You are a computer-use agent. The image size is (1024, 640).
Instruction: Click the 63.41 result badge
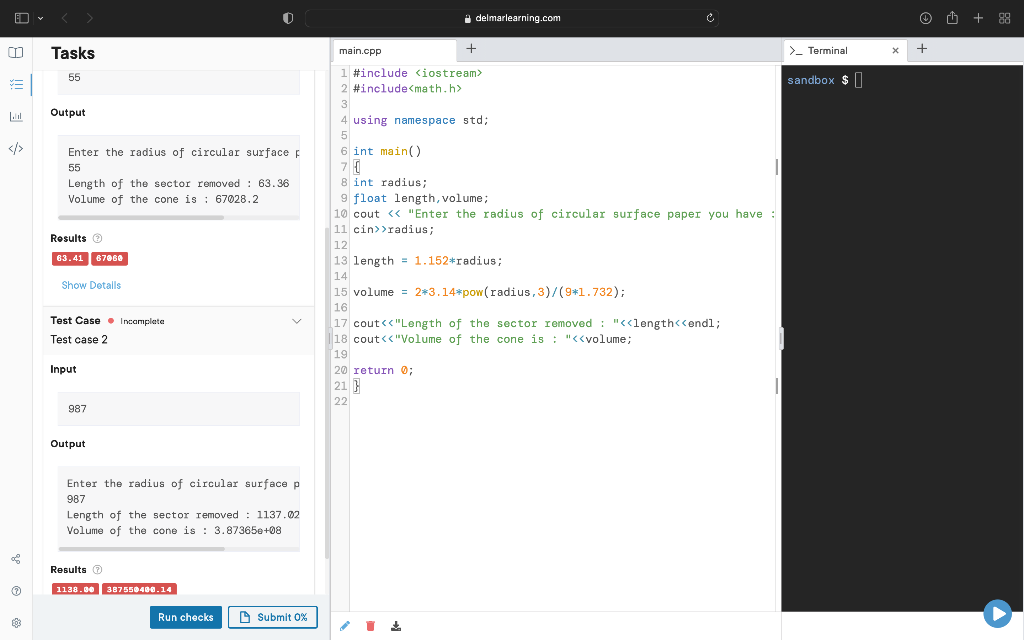click(69, 258)
